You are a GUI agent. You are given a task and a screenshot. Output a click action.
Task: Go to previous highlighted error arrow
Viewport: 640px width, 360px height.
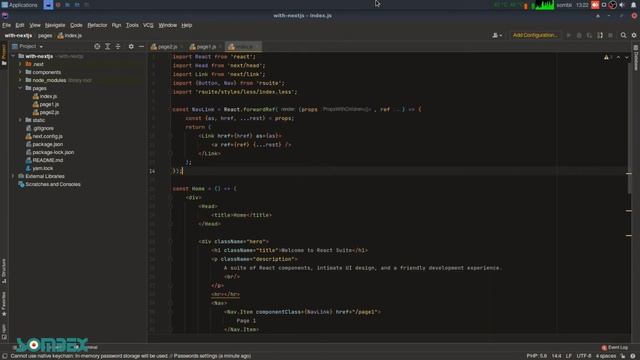pyautogui.click(x=618, y=57)
